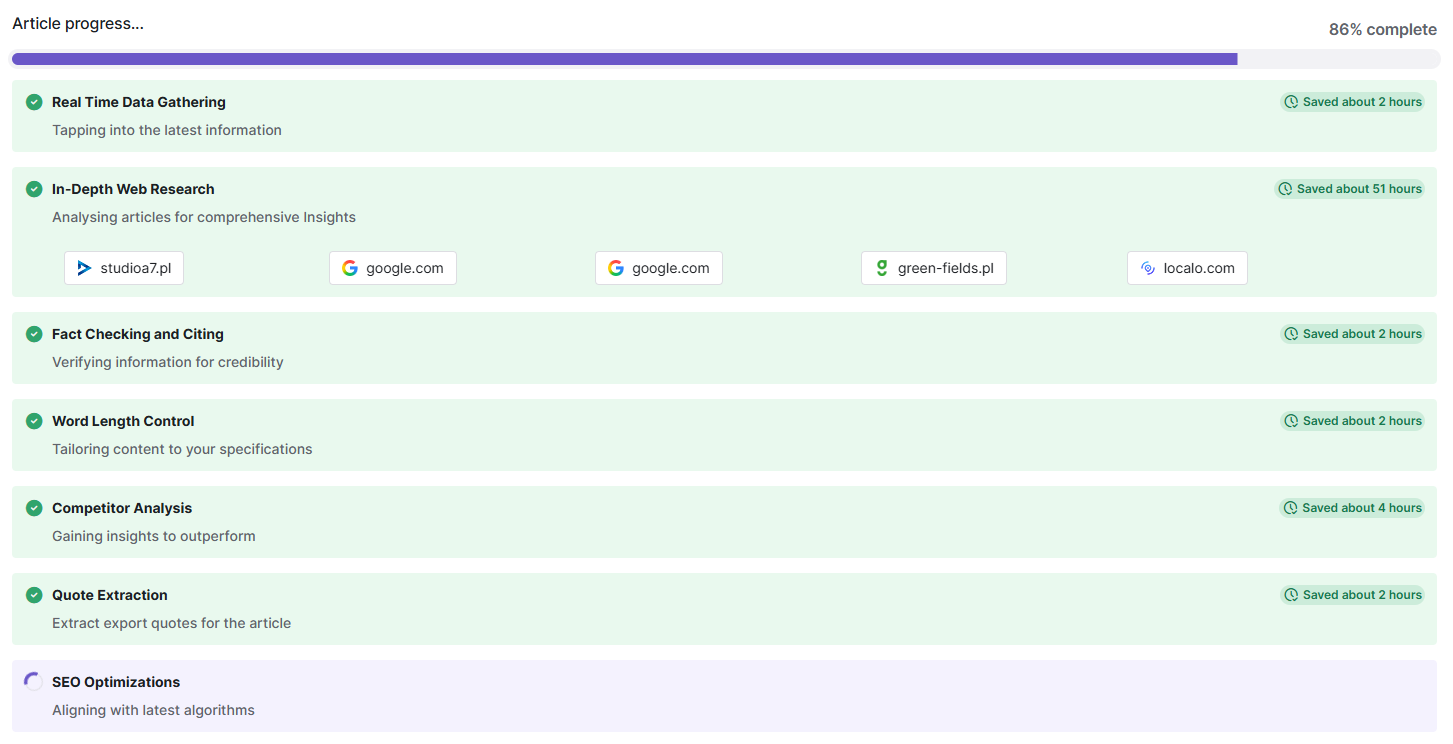Click the '86% complete' label

pos(1382,30)
